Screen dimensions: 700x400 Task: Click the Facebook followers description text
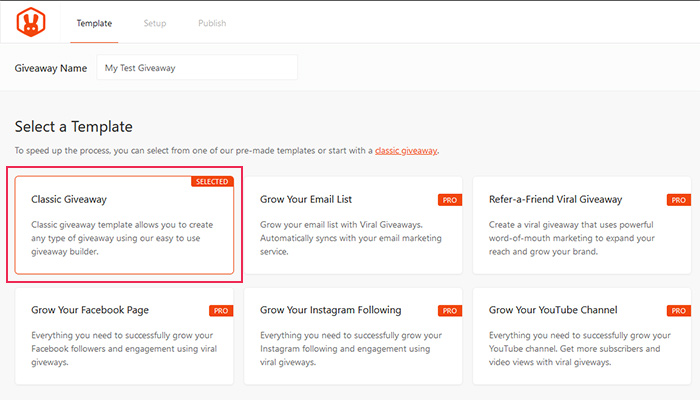[124, 349]
